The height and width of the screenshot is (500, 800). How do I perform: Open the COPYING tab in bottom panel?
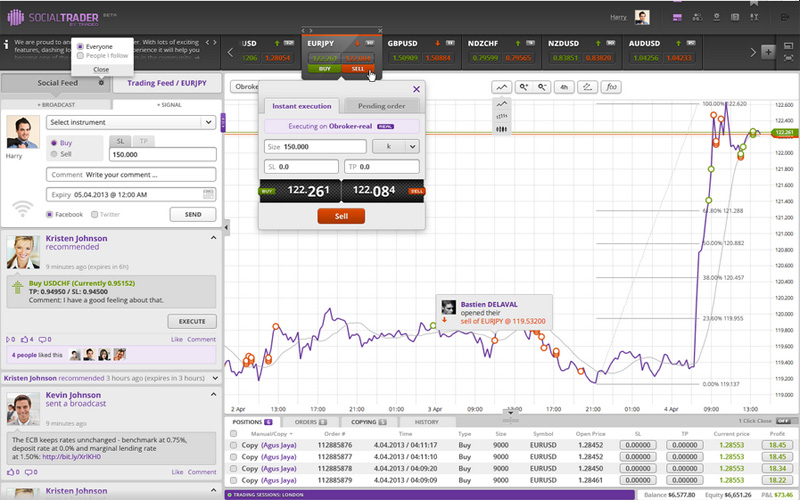click(x=369, y=422)
